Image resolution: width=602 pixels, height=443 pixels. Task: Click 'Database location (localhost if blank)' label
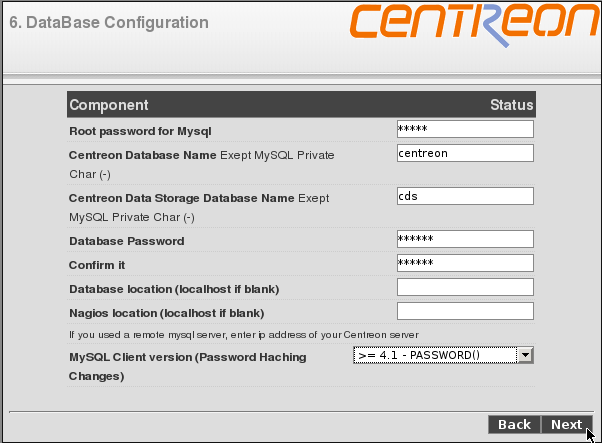coord(174,289)
